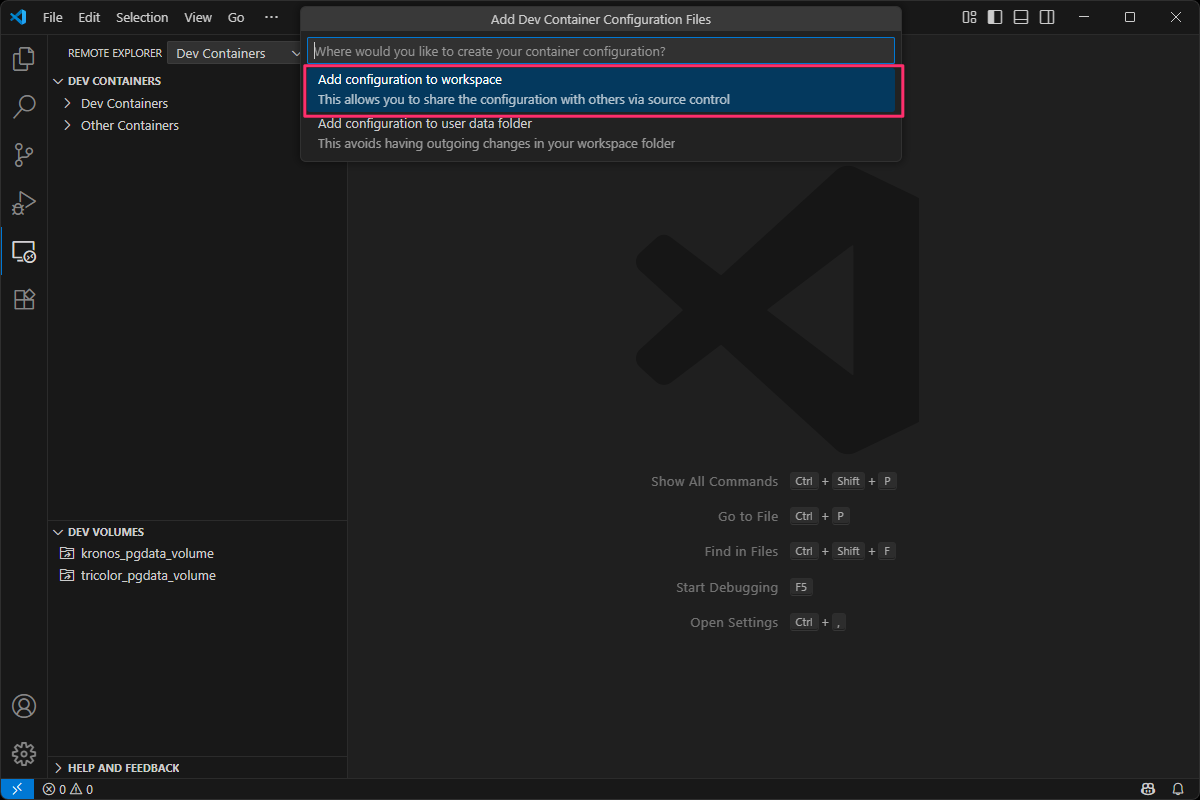Open the Go menu
This screenshot has width=1200, height=800.
click(236, 17)
